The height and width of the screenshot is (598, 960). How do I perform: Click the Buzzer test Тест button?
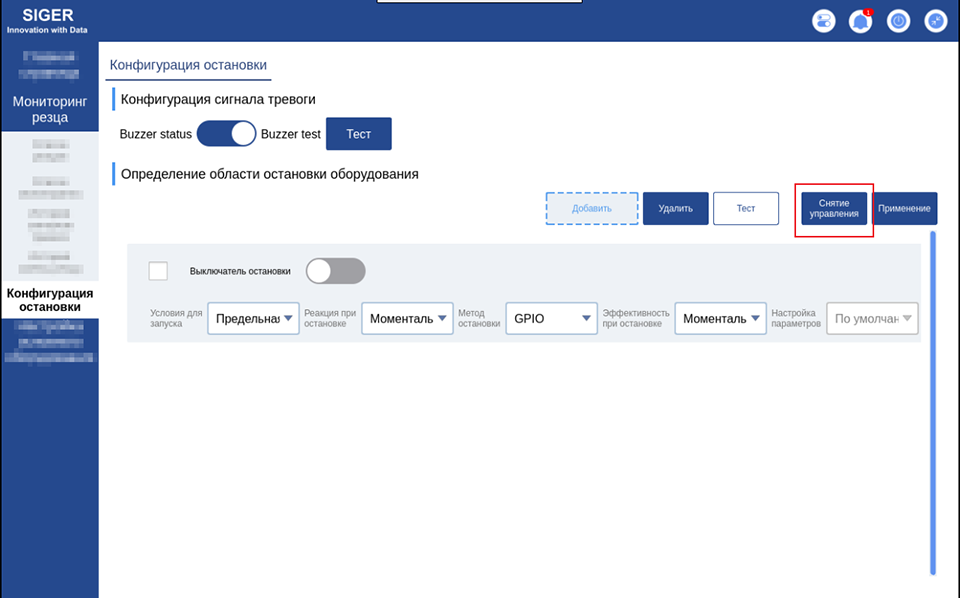coord(359,134)
